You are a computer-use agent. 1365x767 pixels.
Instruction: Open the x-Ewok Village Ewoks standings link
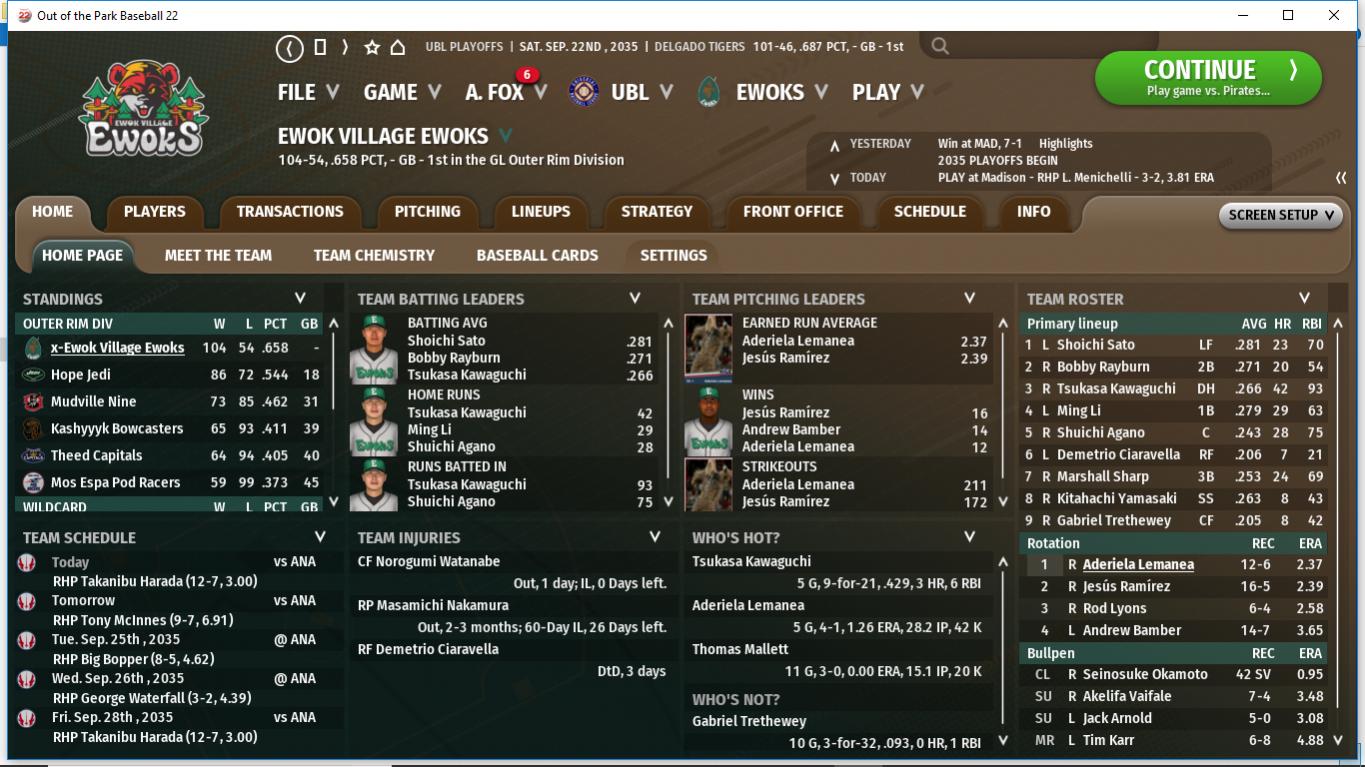tap(117, 348)
